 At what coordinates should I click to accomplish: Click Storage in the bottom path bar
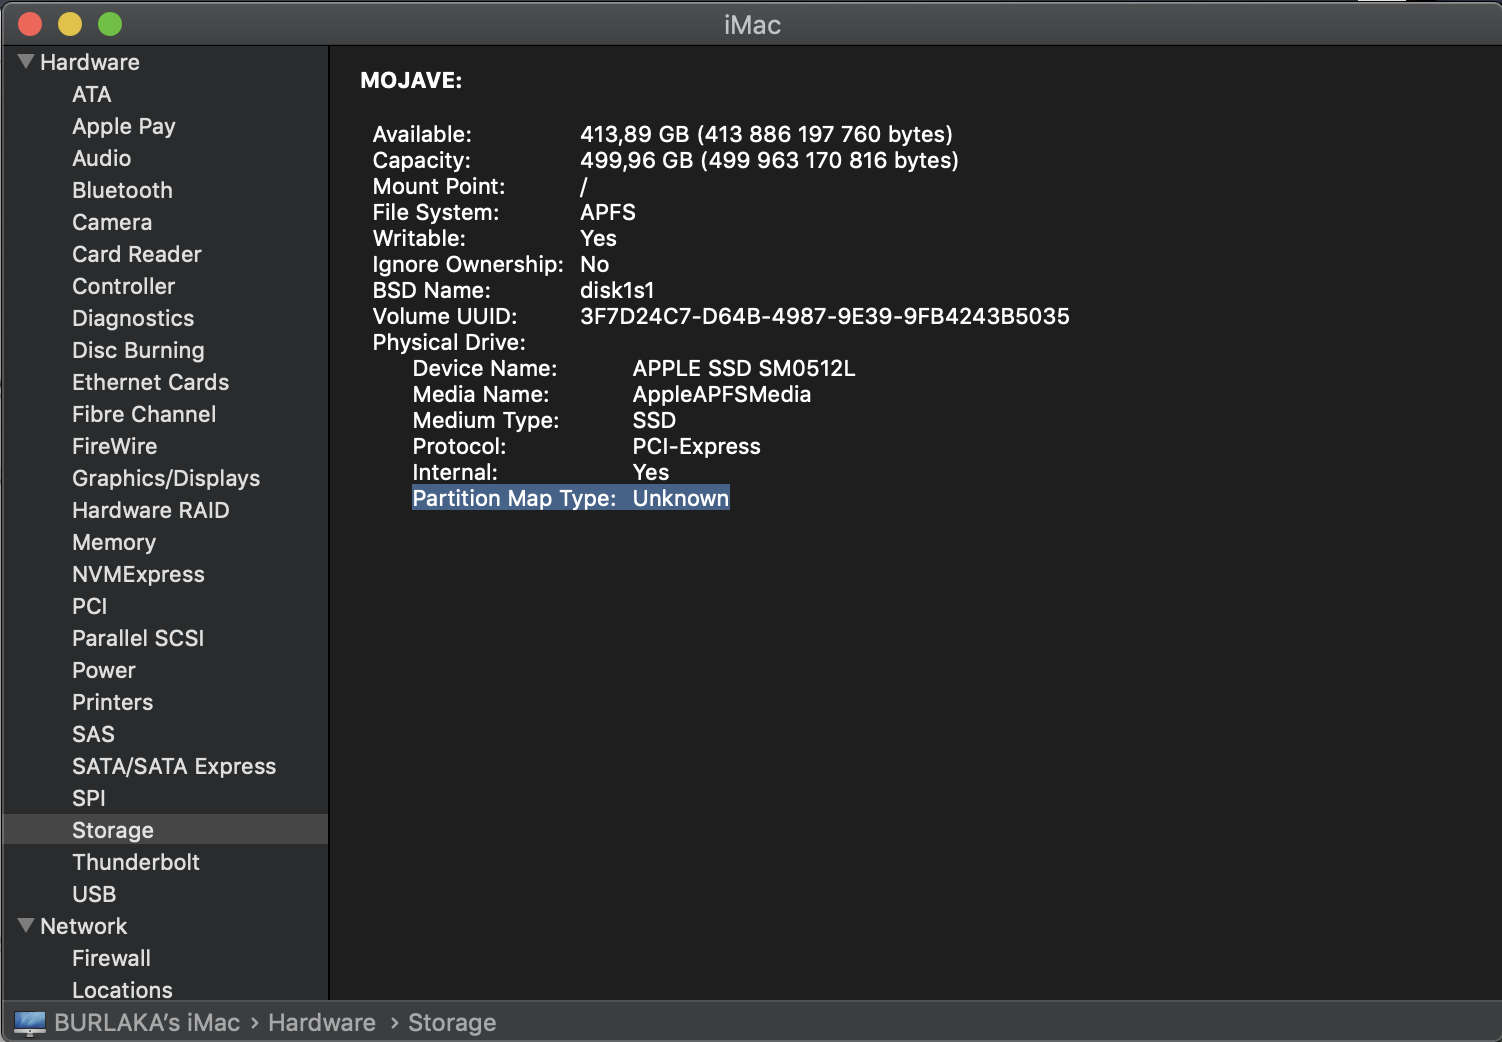452,1023
